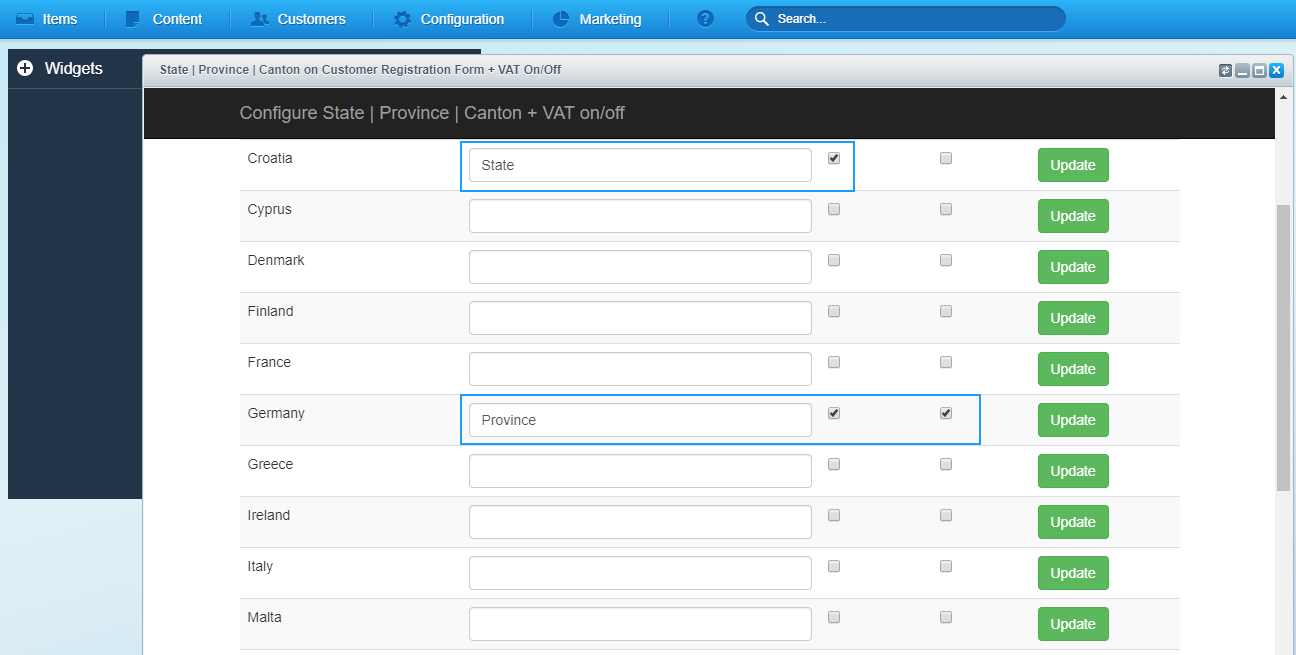Click the France text input field
This screenshot has width=1296, height=655.
640,369
